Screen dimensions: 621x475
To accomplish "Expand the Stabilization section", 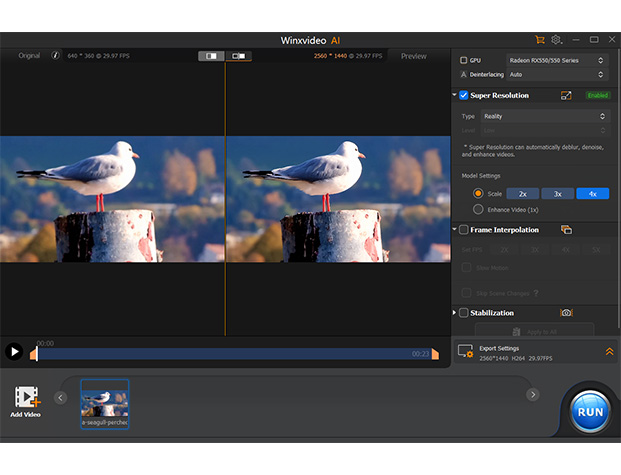I will [x=454, y=313].
